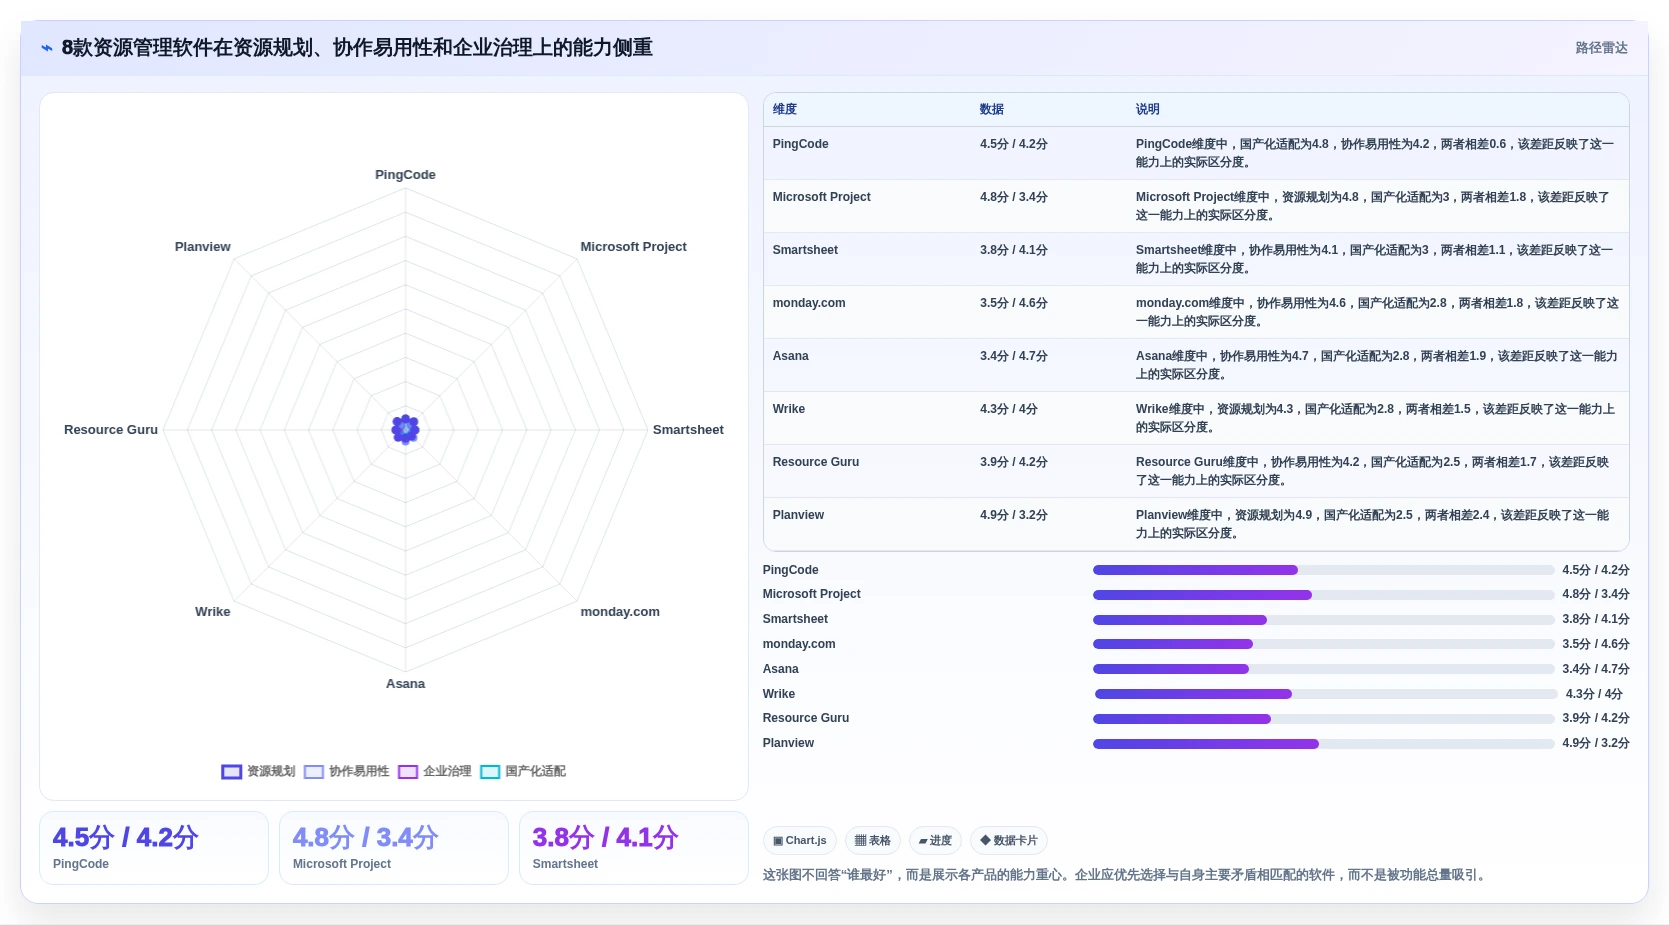Click the PingCode progress bar
The image size is (1669, 925).
point(1323,570)
